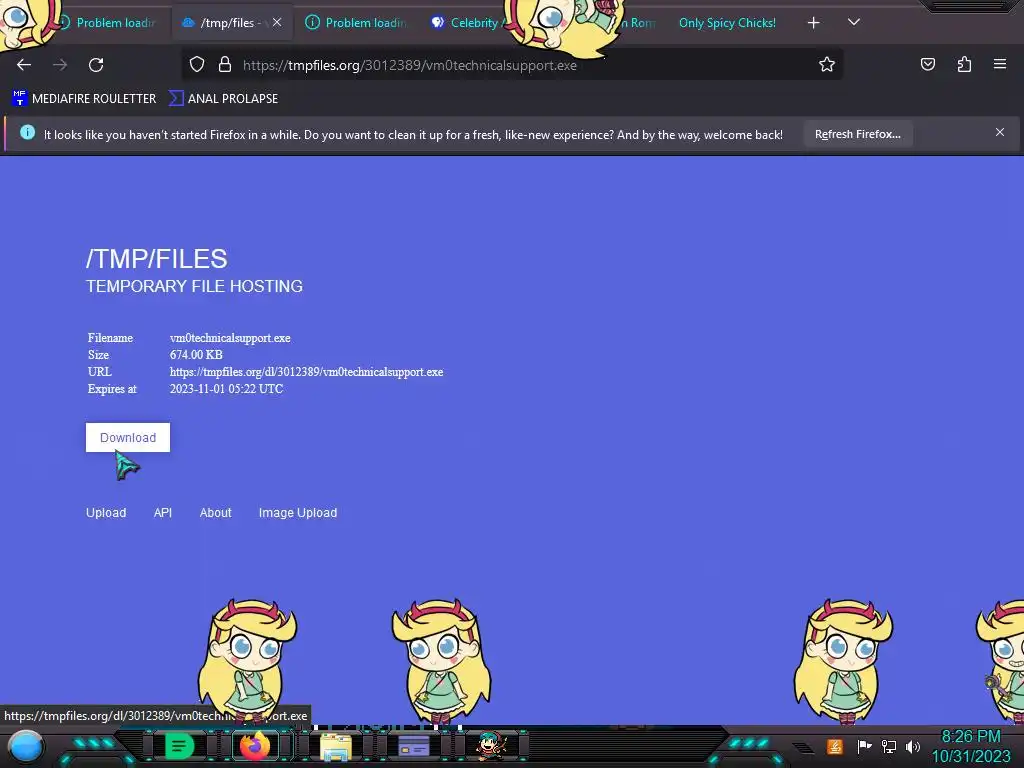
Task: Open the tmpfiles.org/dl file URL link
Action: (x=306, y=372)
